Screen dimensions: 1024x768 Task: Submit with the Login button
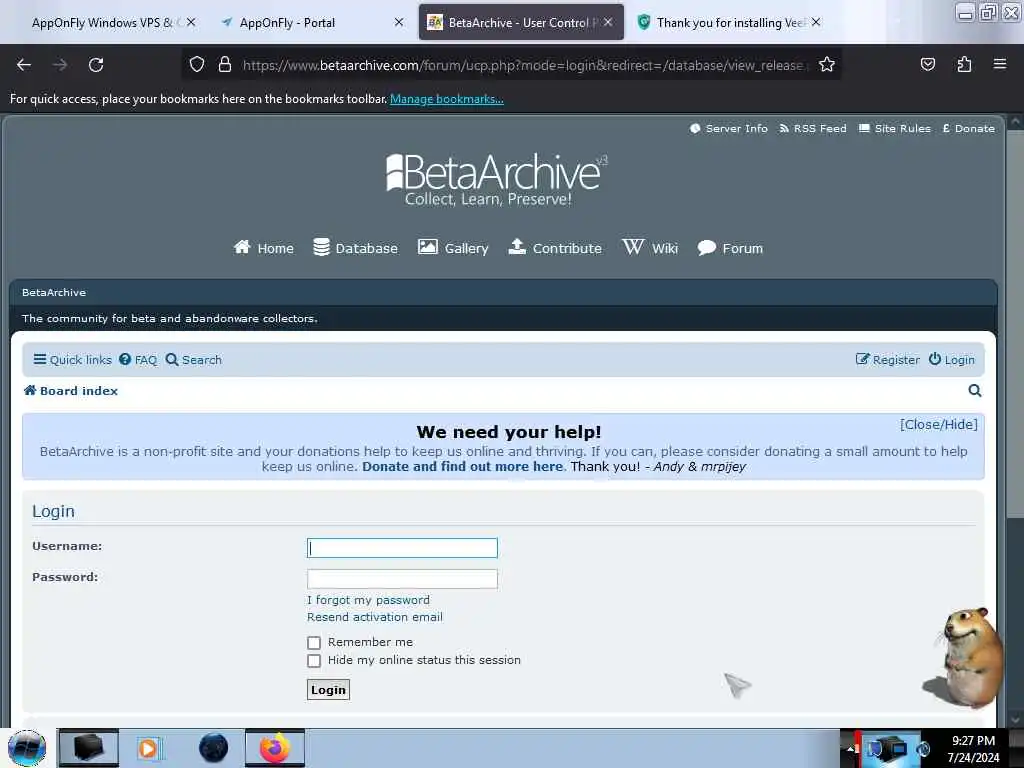(x=328, y=690)
